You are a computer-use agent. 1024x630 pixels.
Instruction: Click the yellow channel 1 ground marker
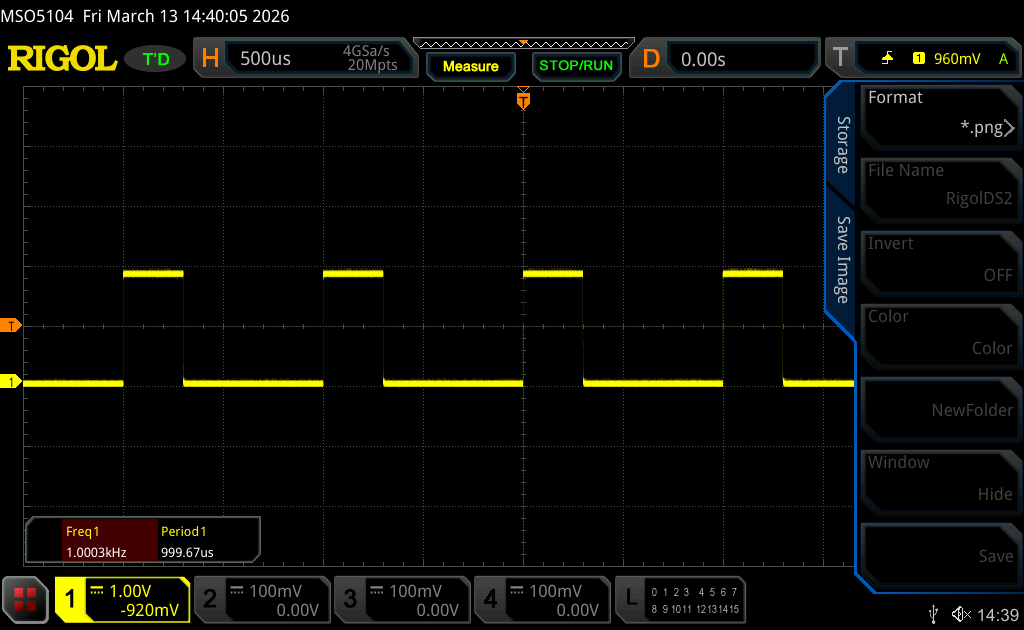tap(11, 382)
